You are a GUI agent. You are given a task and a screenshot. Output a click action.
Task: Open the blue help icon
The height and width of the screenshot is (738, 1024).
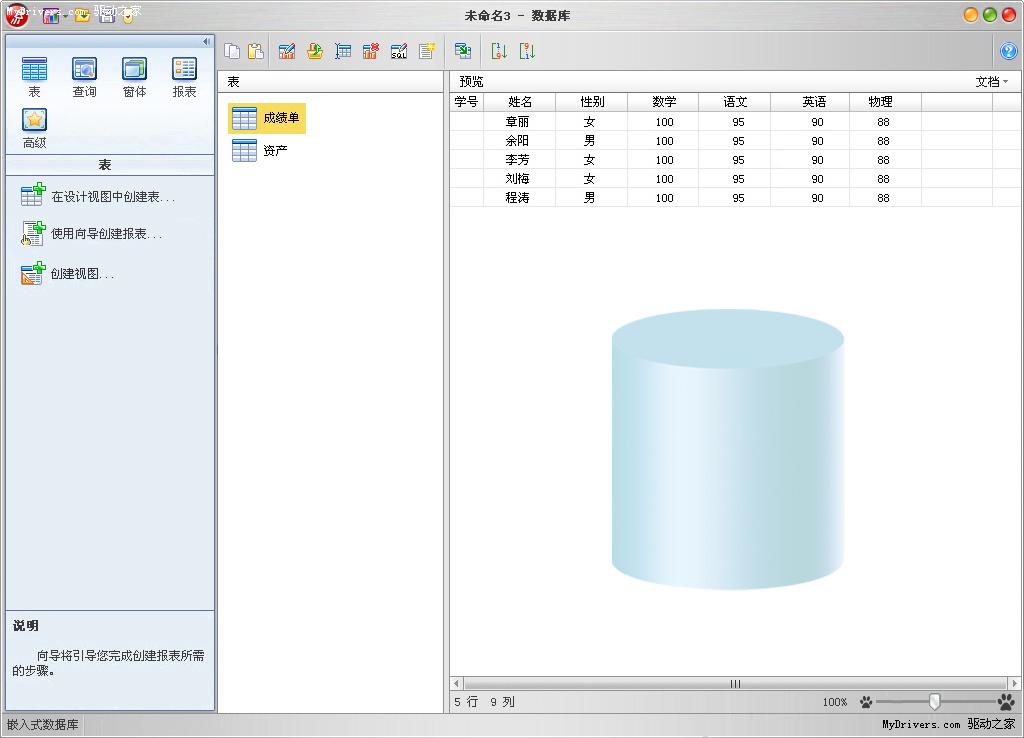pos(1009,51)
